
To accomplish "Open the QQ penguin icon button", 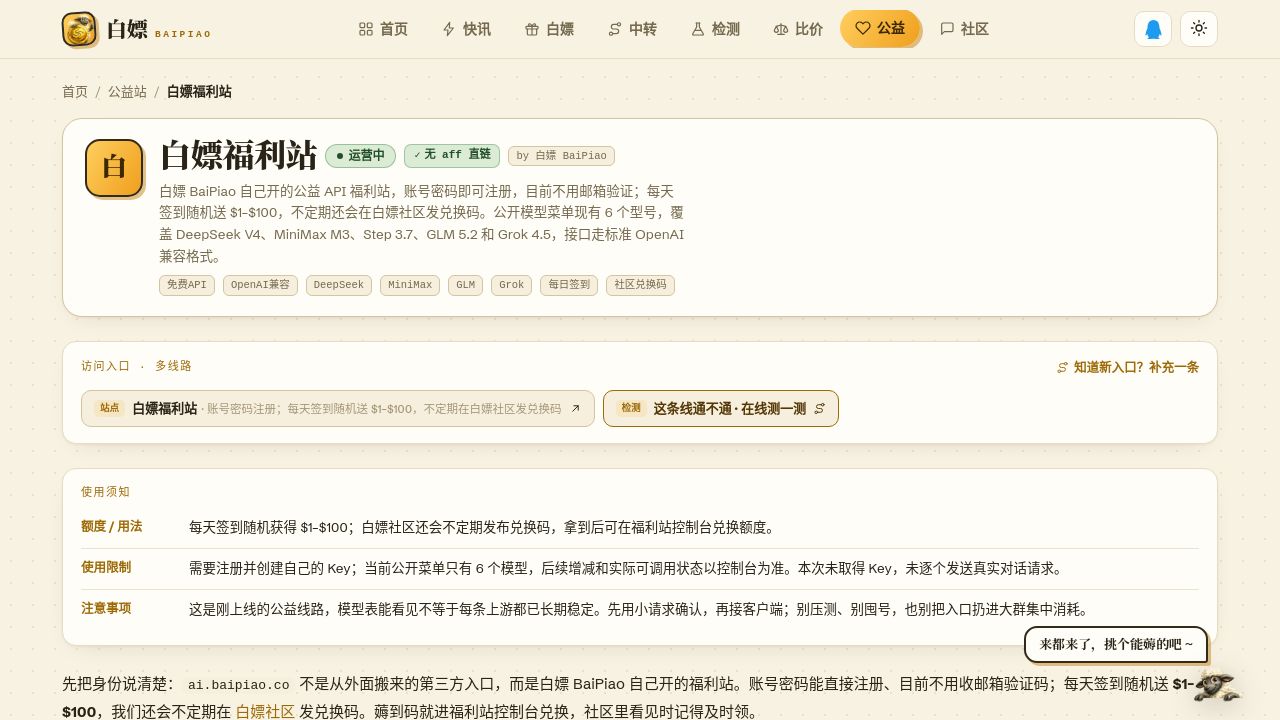I will [x=1153, y=29].
